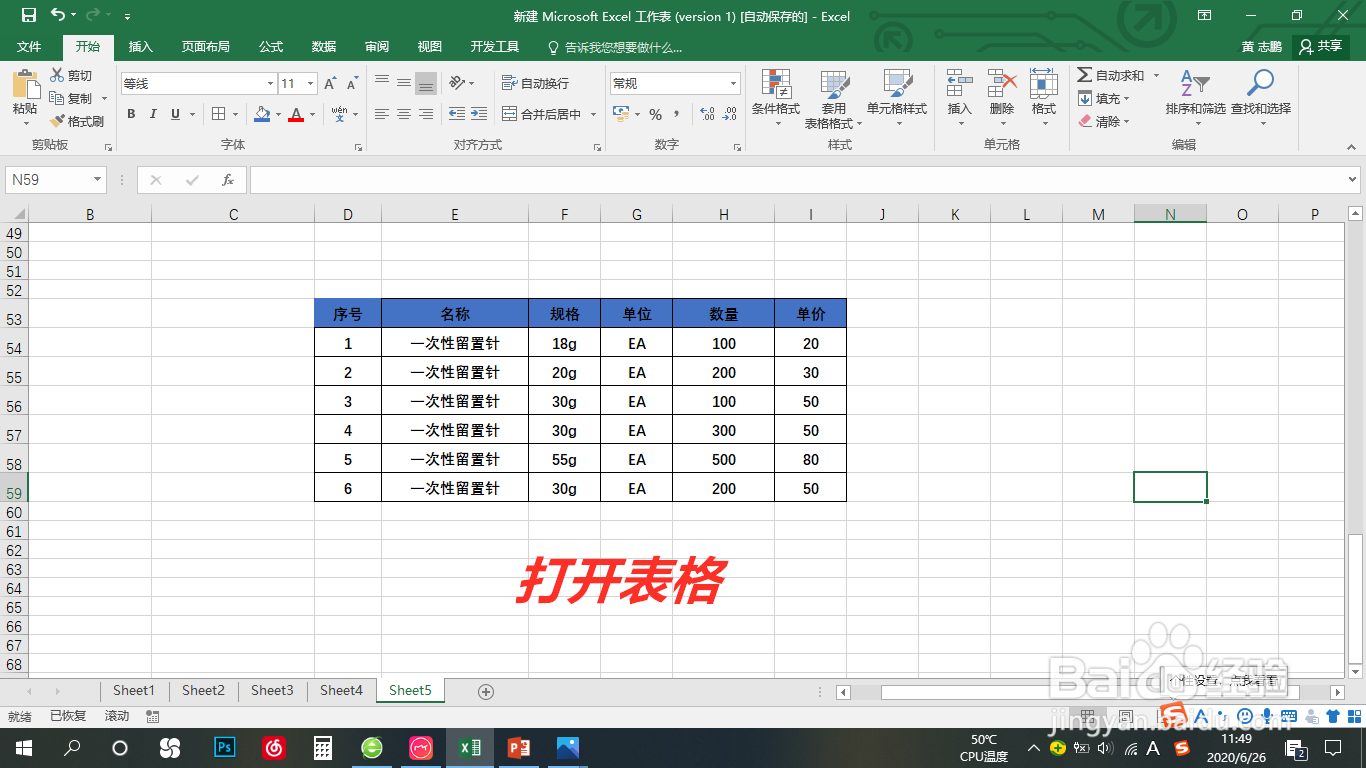Toggle bold formatting with the B icon
The image size is (1366, 768).
131,114
